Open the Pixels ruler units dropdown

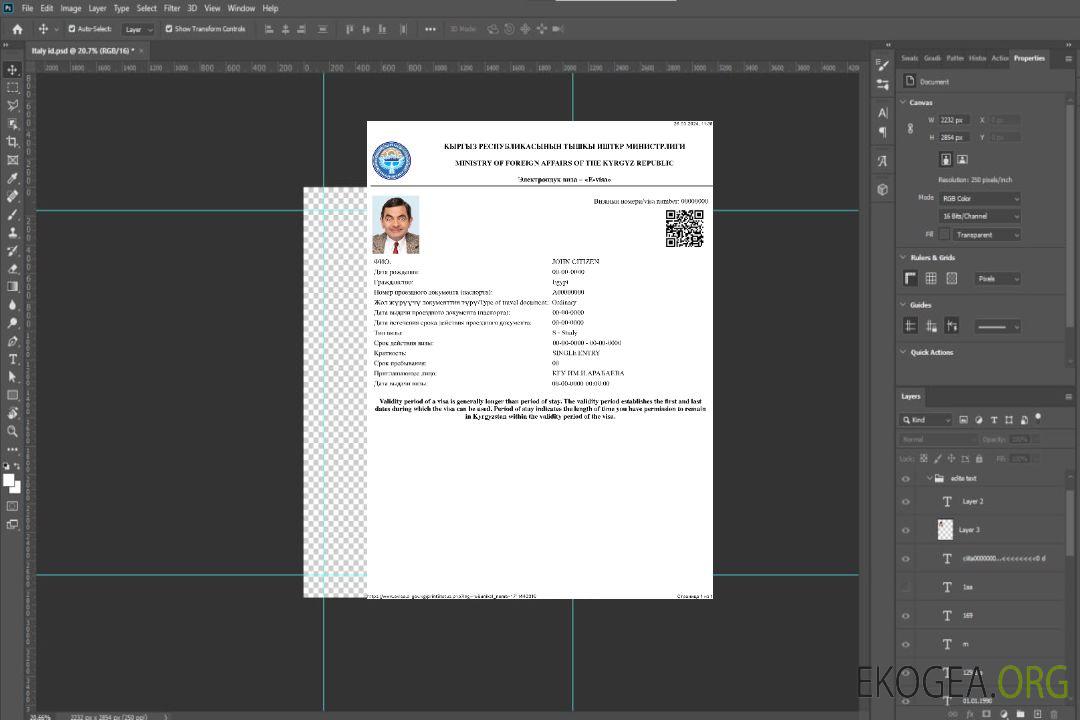click(x=998, y=278)
